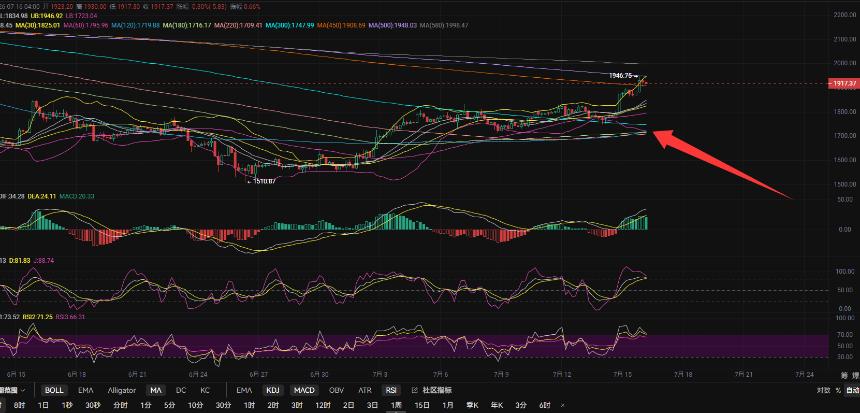Viewport: 860px width, 413px height.
Task: Click the 1917.37 current price tag
Action: coord(843,83)
